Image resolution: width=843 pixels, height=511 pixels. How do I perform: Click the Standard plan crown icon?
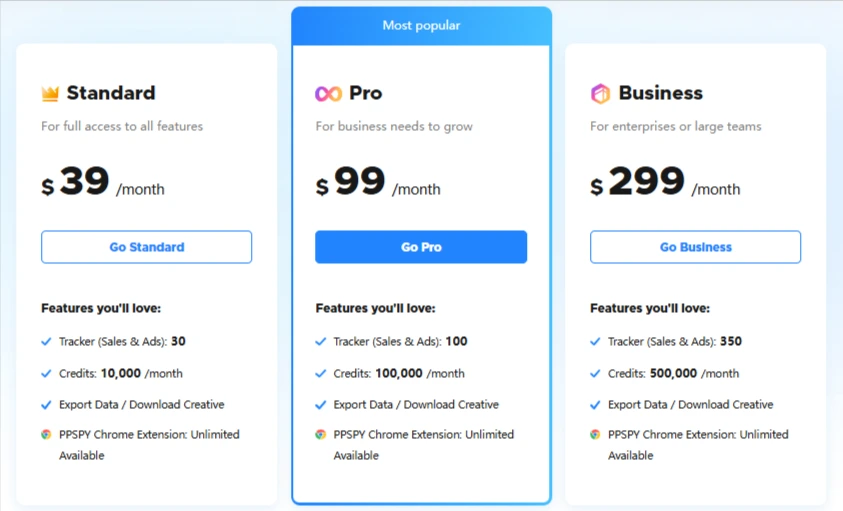(x=50, y=94)
